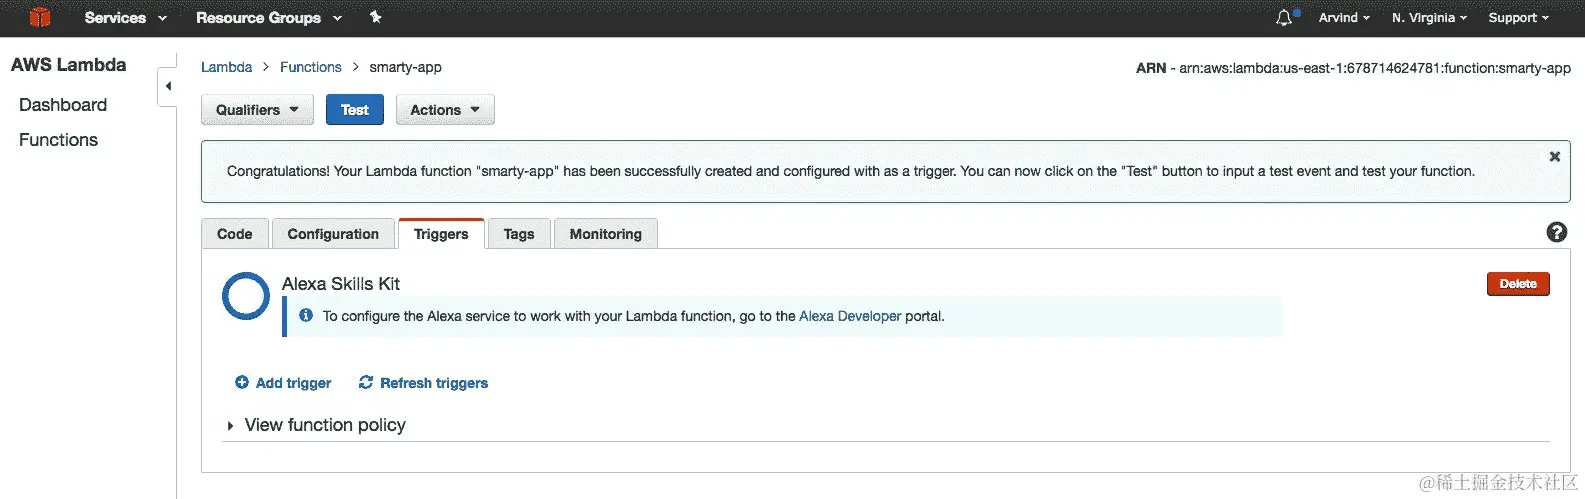This screenshot has height=499, width=1585.
Task: Click Add trigger link
Action: coord(284,383)
